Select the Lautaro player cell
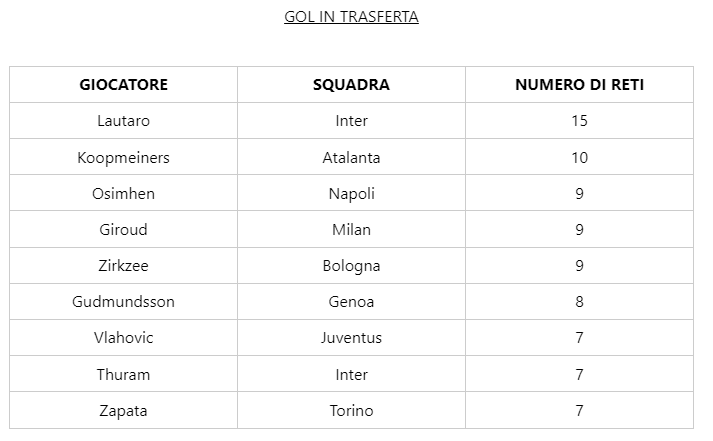The image size is (713, 441). [x=124, y=121]
